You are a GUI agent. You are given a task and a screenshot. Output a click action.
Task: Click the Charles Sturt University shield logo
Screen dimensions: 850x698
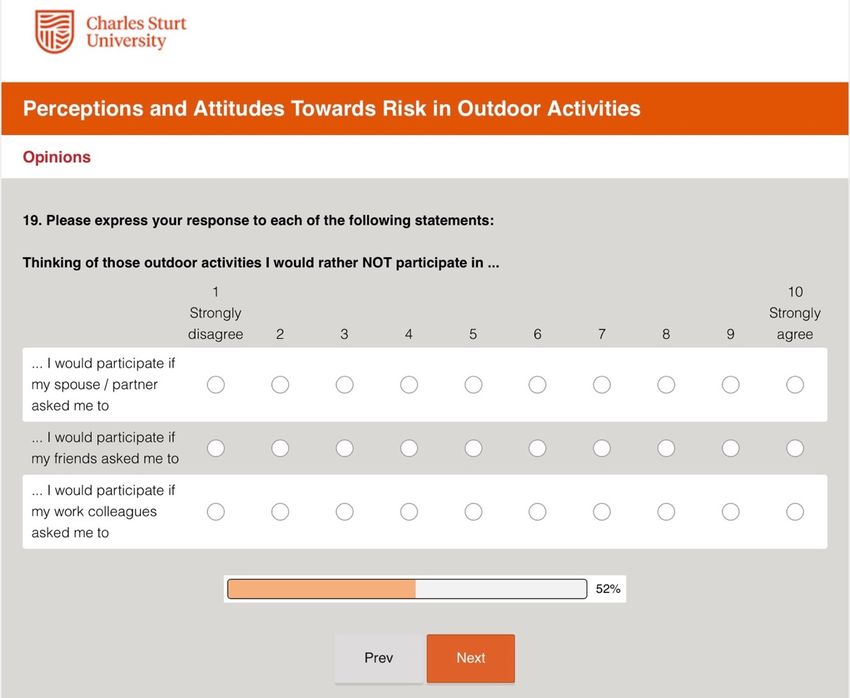[54, 31]
